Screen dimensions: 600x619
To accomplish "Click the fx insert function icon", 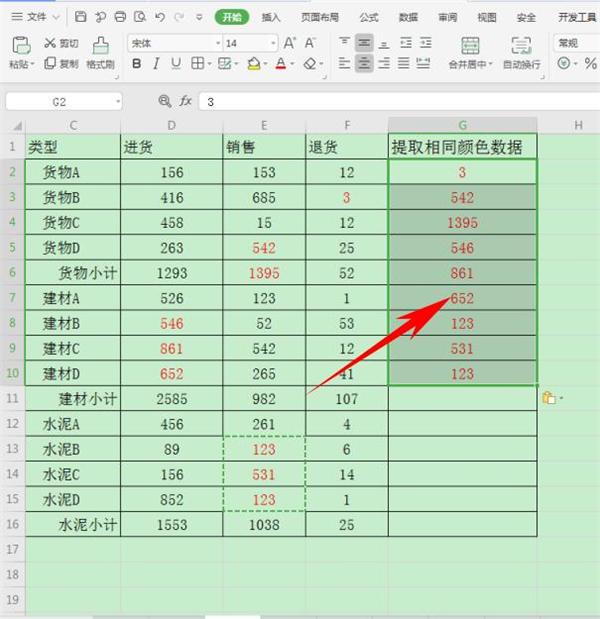I will [x=186, y=101].
